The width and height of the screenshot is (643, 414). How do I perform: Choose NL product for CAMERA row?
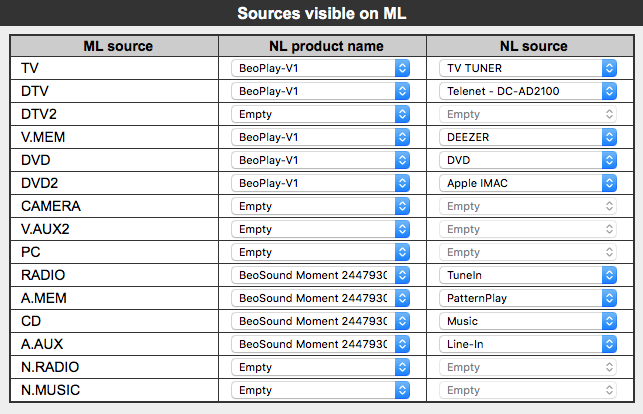[x=320, y=206]
